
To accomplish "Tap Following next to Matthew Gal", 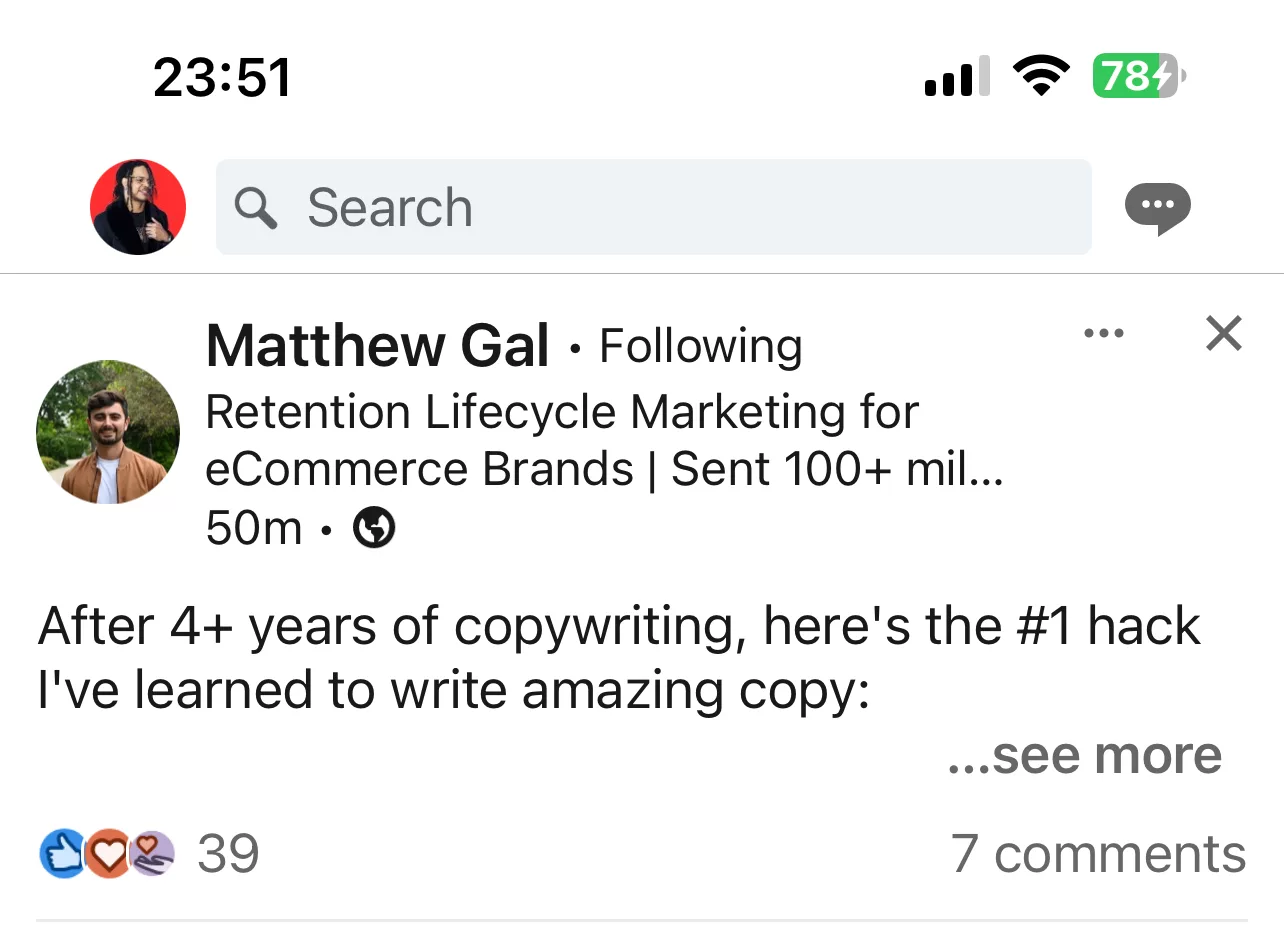I will coord(700,345).
